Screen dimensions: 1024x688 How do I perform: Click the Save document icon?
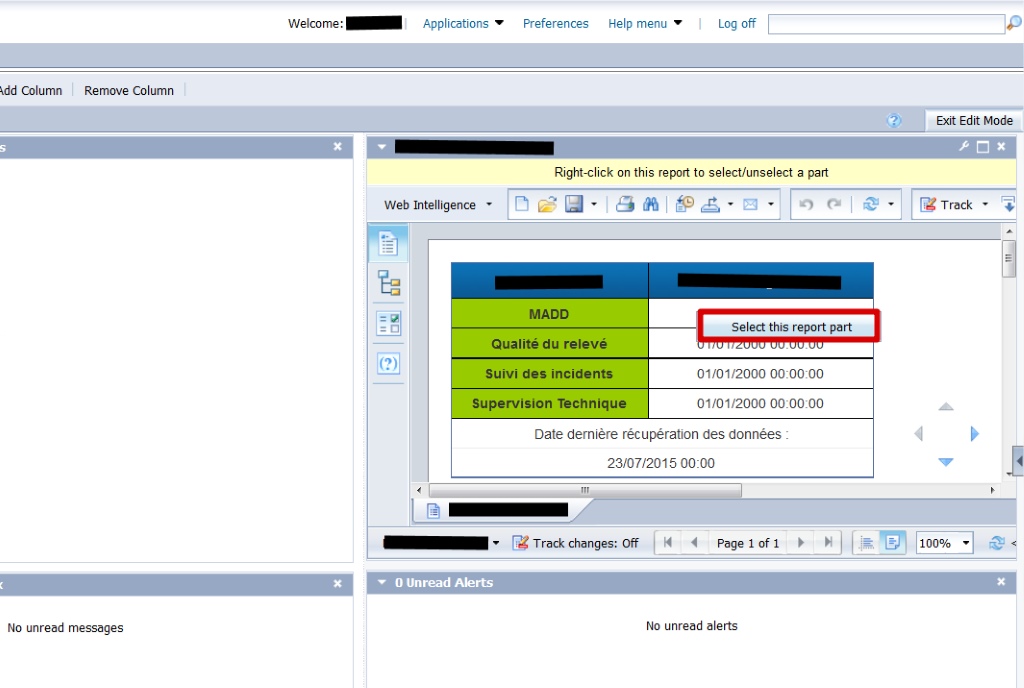coord(574,205)
